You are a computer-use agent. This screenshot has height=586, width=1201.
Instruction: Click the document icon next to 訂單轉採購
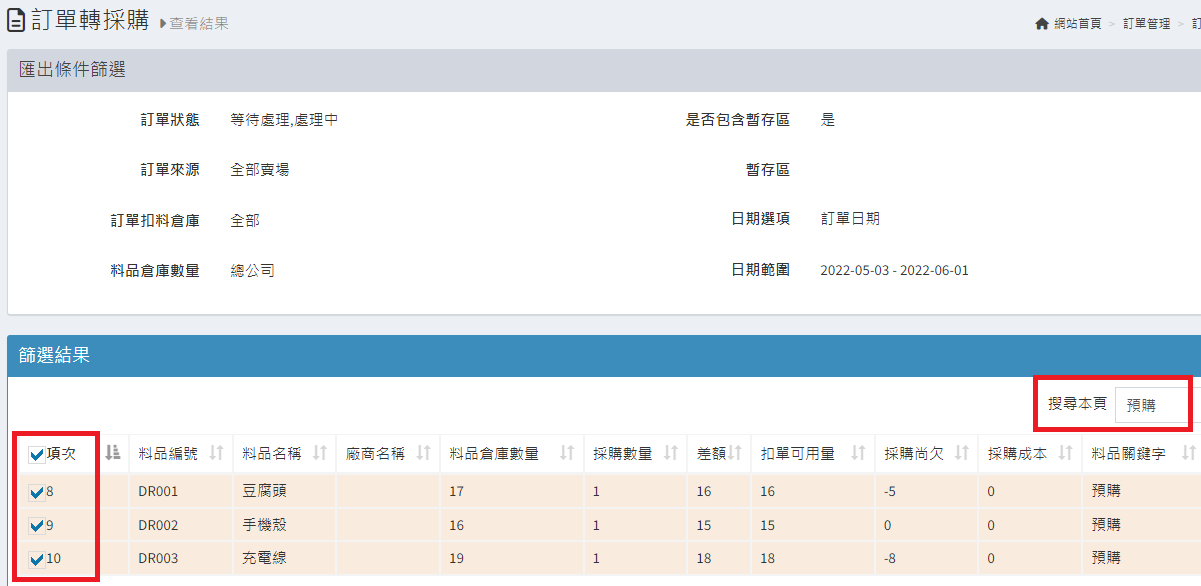pos(16,22)
